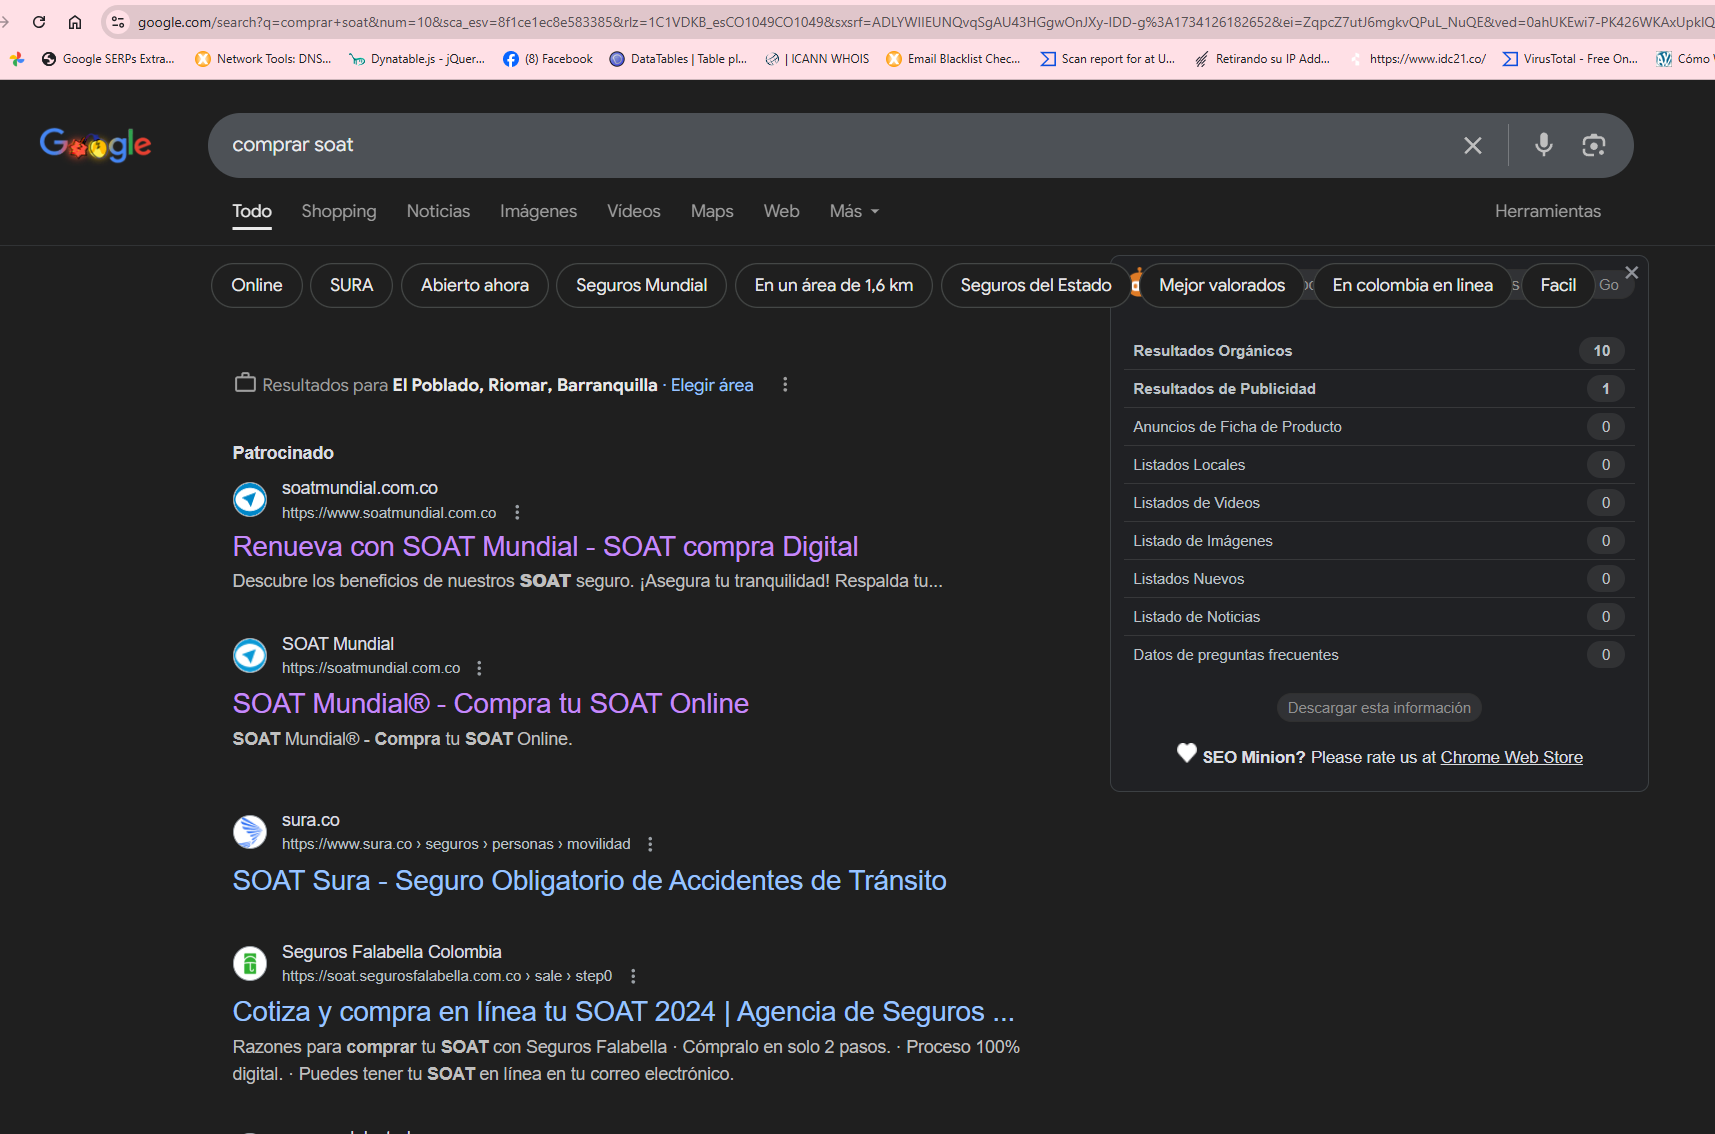The image size is (1715, 1134).
Task: Open the VirusTotal bookmark
Action: pyautogui.click(x=1571, y=59)
